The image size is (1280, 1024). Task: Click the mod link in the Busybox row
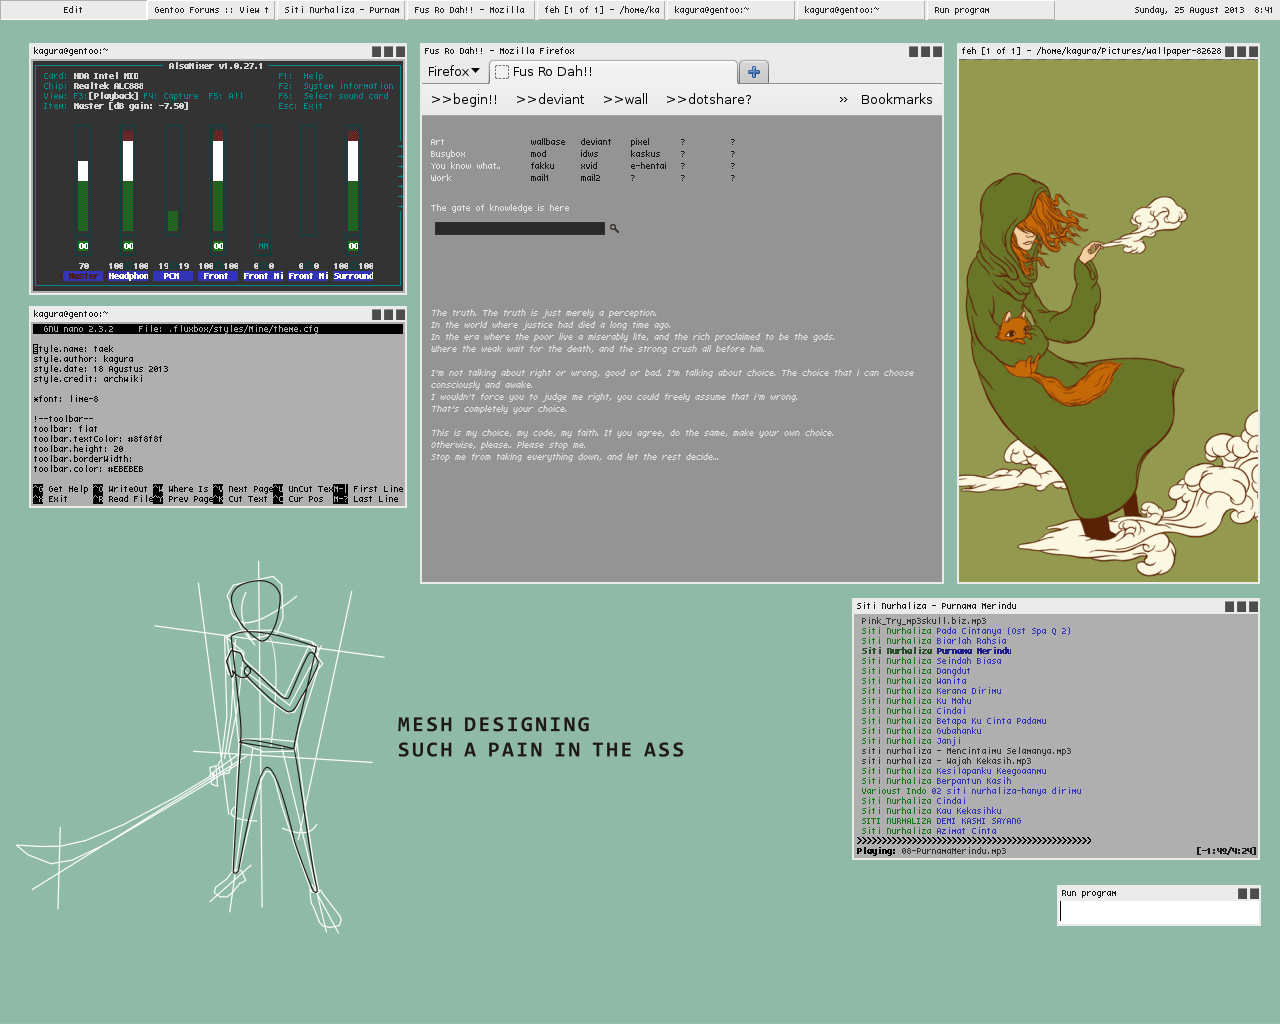coord(538,154)
